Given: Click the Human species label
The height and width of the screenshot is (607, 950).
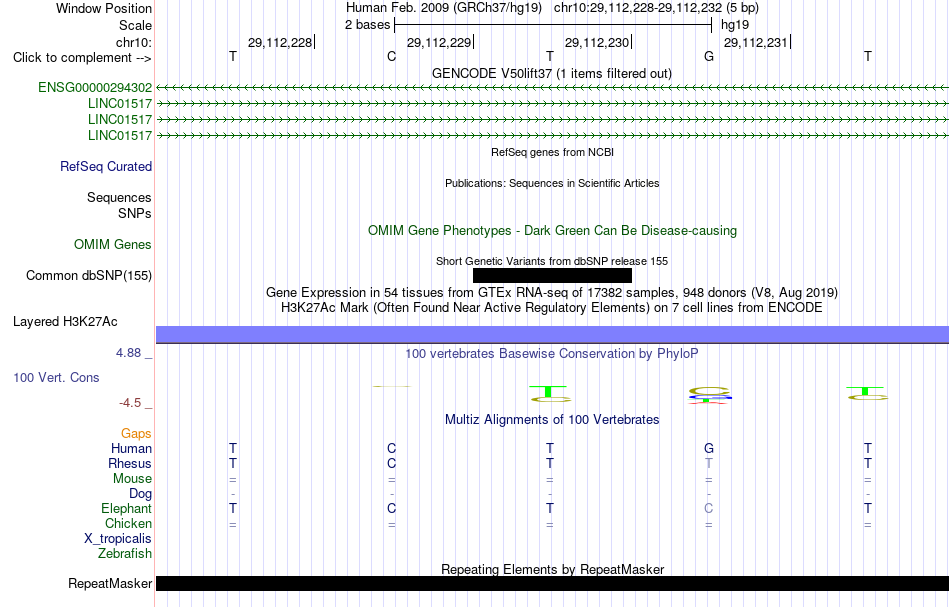Looking at the screenshot, I should click(x=131, y=448).
